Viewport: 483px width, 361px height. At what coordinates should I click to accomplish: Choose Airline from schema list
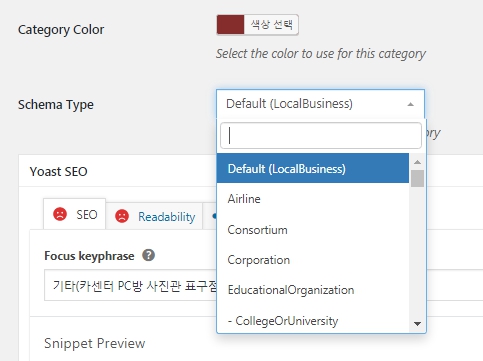[313, 199]
